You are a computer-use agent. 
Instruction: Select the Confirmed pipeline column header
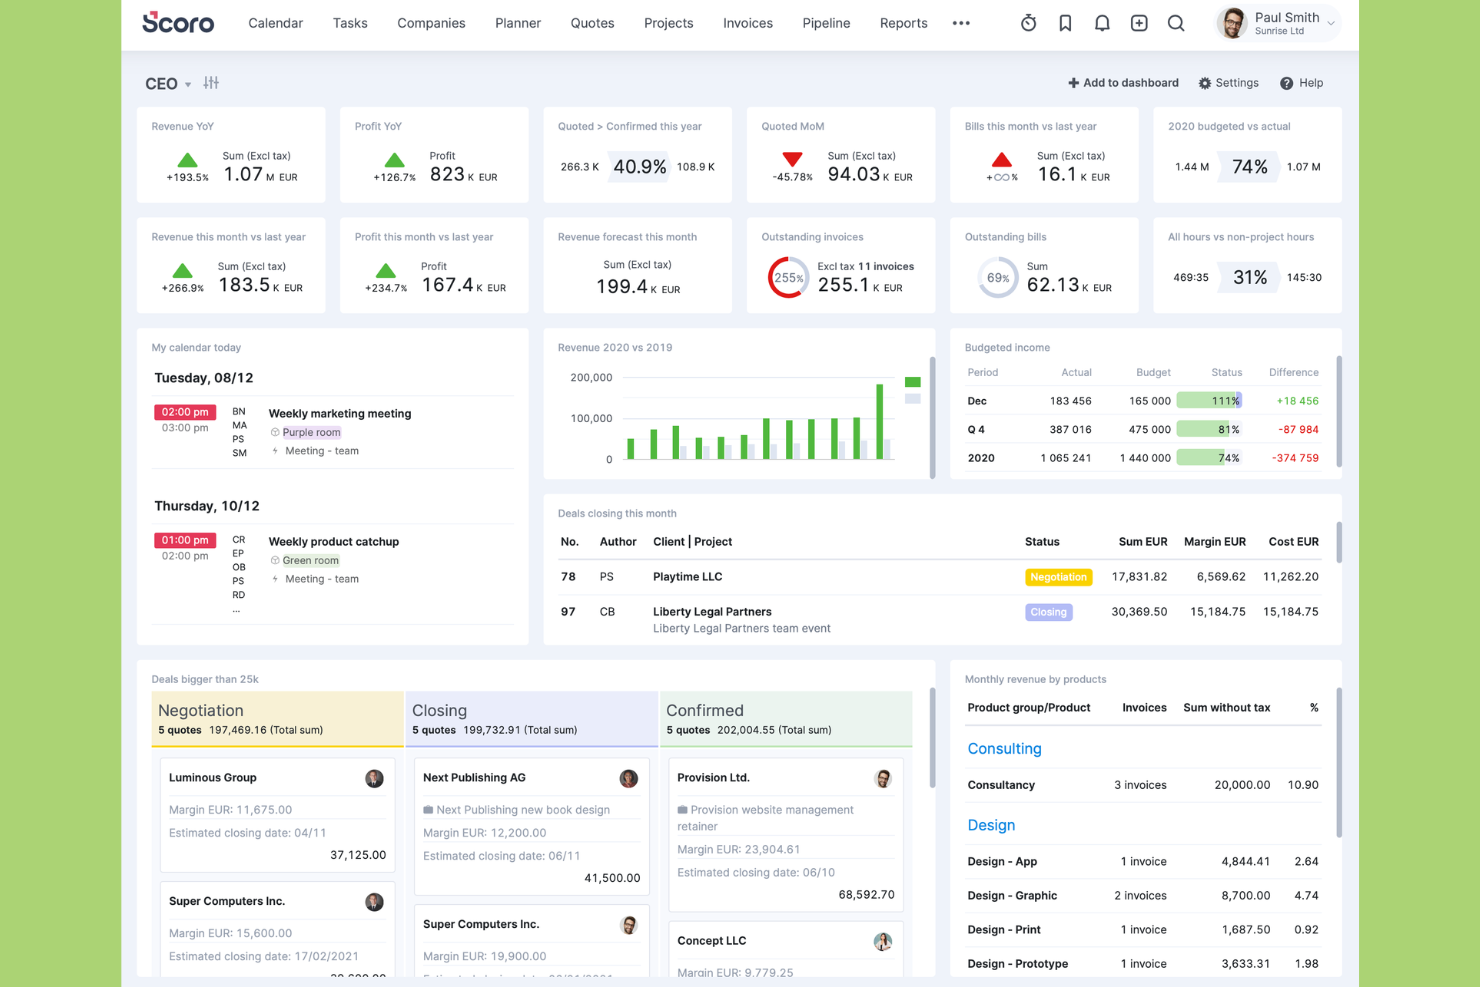tap(787, 719)
